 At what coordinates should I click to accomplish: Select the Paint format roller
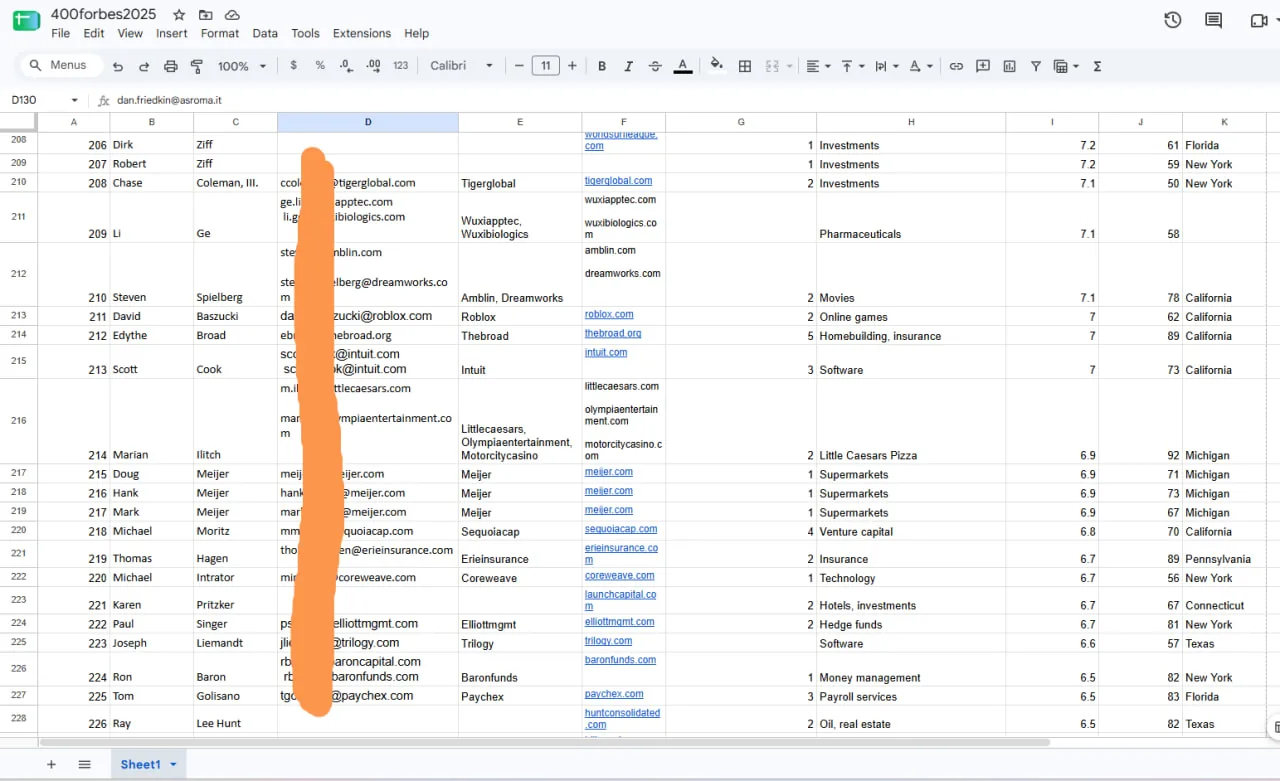click(x=196, y=66)
